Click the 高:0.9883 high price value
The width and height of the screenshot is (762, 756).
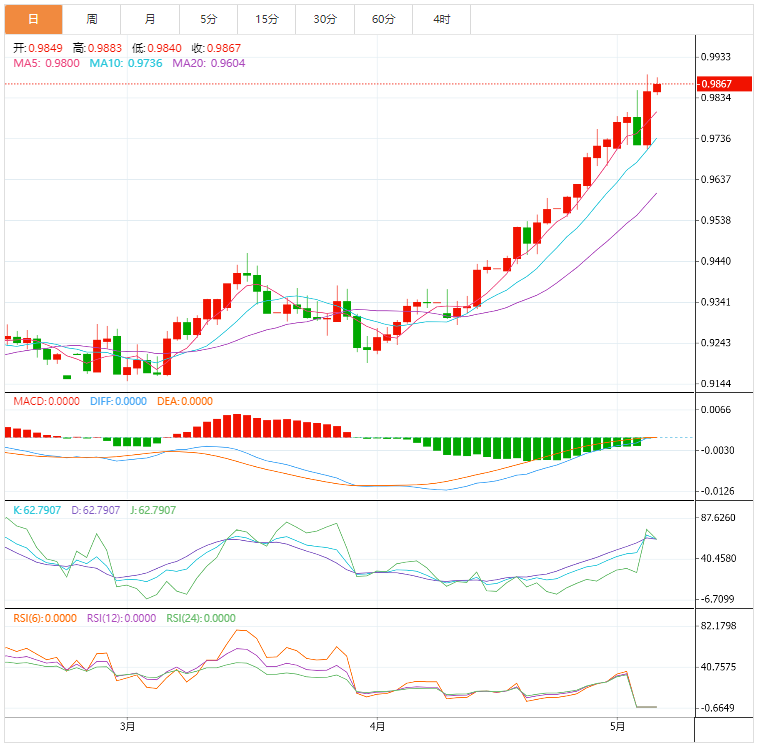coord(97,48)
